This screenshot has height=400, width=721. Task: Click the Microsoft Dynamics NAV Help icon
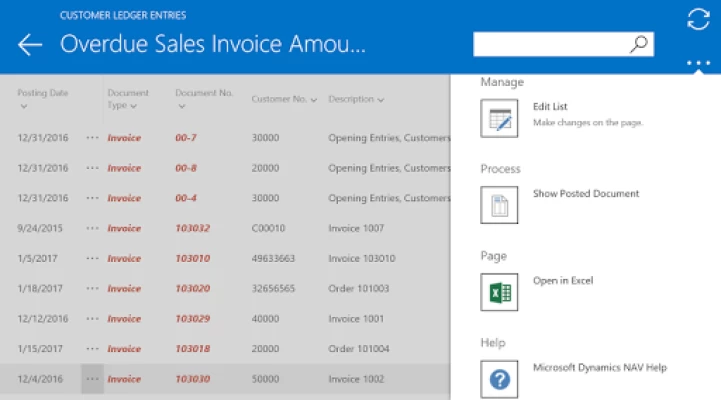pos(499,379)
